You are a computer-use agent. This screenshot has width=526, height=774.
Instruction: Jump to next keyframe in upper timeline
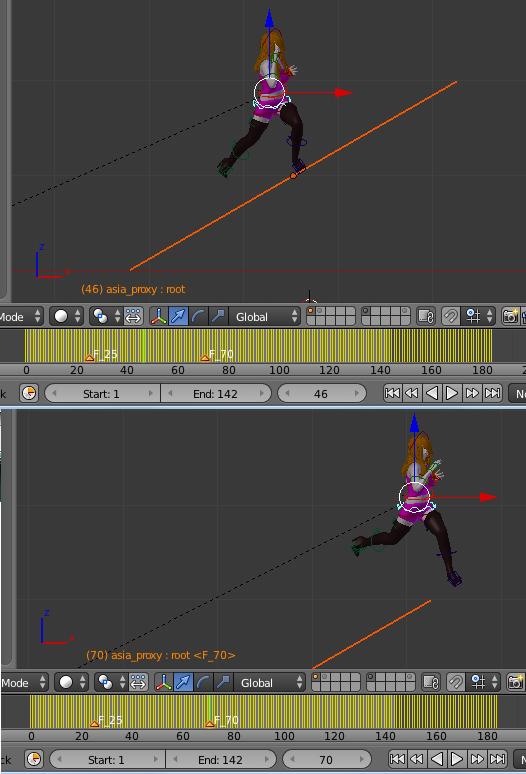click(472, 393)
